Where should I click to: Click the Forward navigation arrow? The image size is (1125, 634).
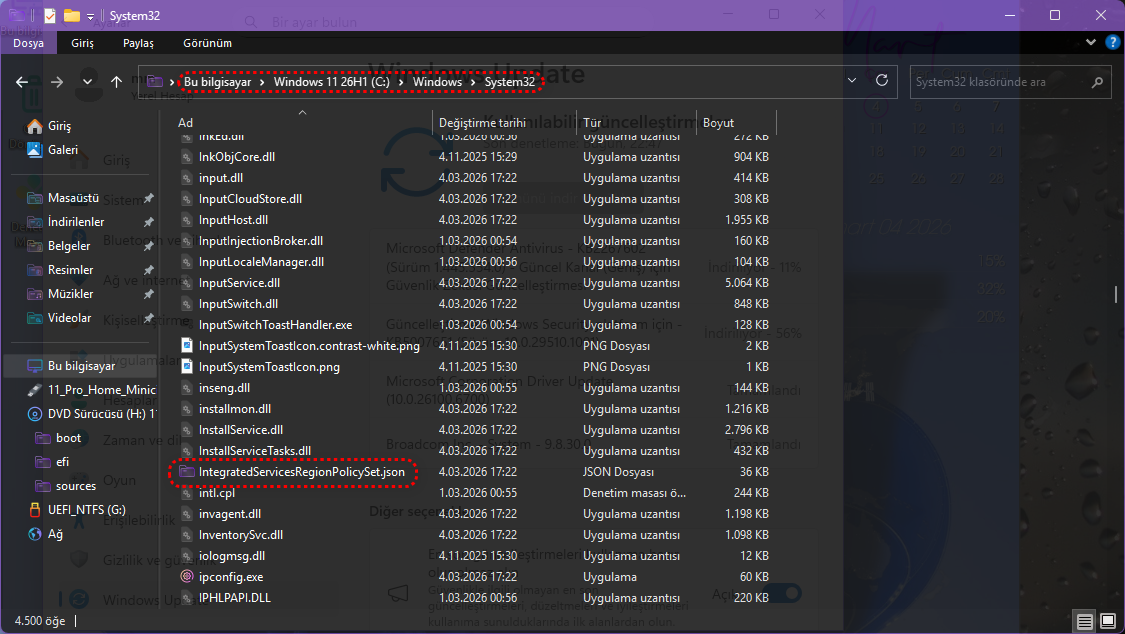[57, 82]
